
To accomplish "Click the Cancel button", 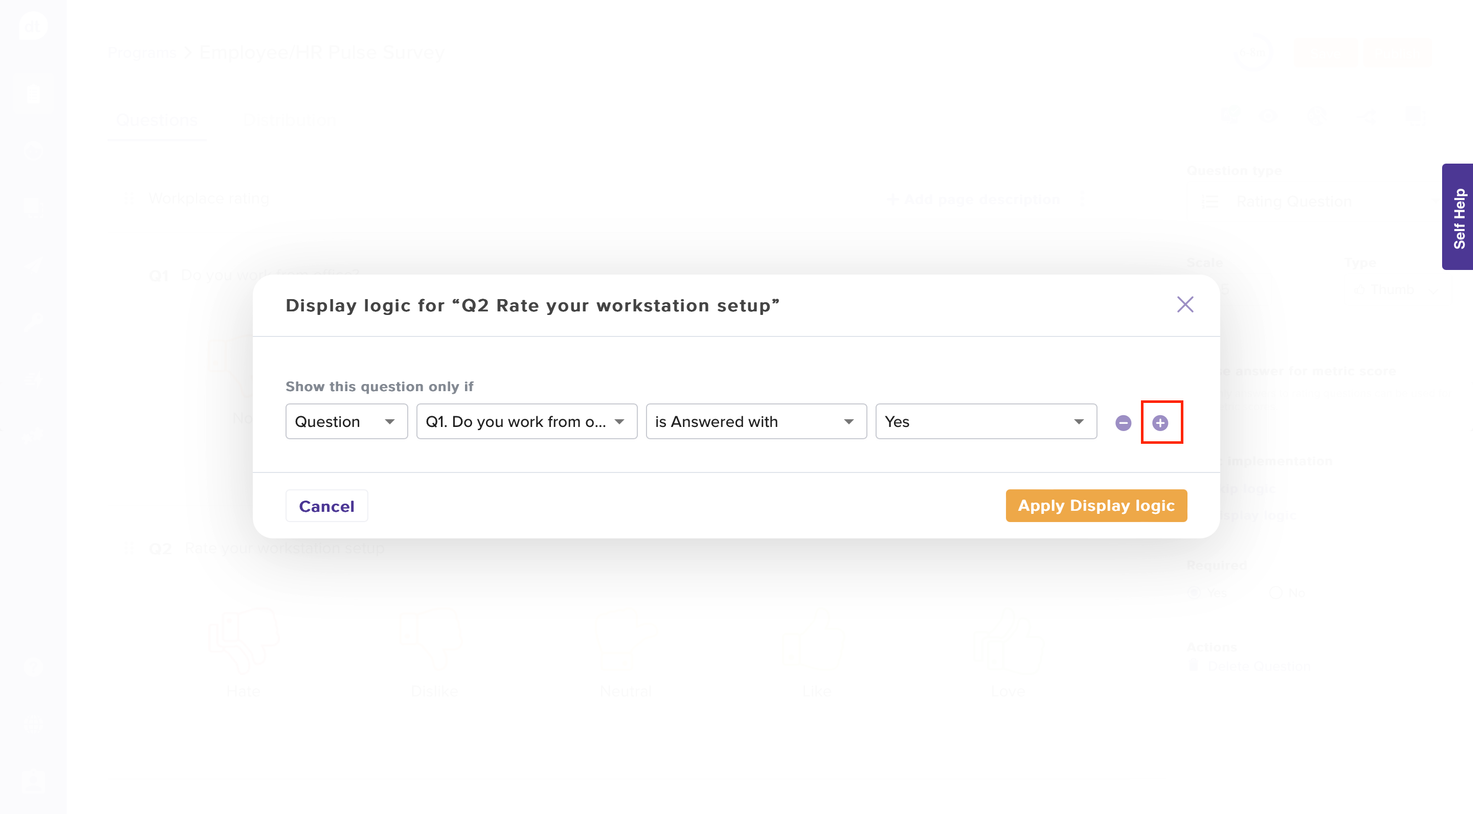I will [x=326, y=506].
